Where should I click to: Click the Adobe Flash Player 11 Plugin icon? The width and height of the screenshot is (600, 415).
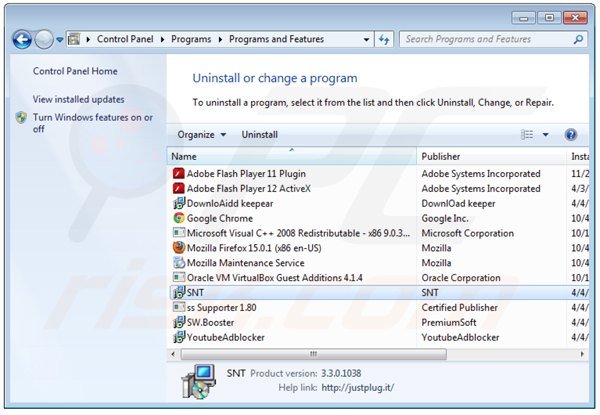click(179, 174)
